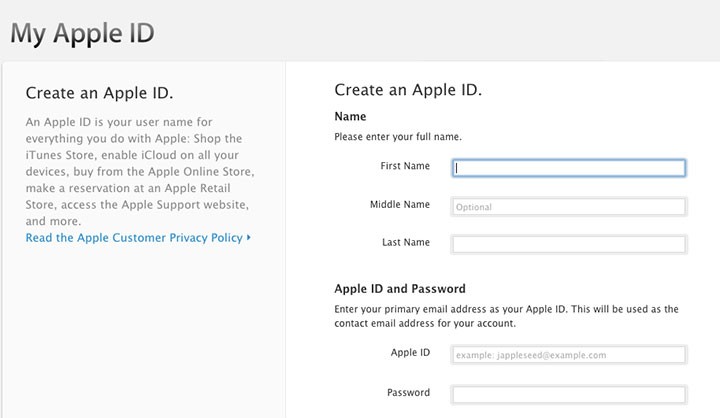Activate the Apple ID email field
Image resolution: width=720 pixels, height=418 pixels.
coord(568,355)
